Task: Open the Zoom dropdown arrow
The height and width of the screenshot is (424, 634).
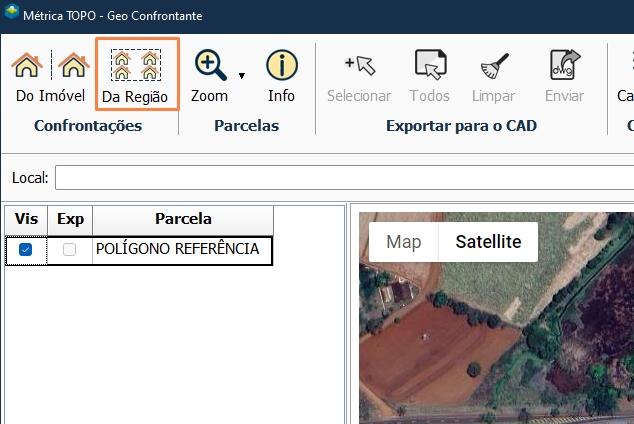Action: (x=242, y=76)
